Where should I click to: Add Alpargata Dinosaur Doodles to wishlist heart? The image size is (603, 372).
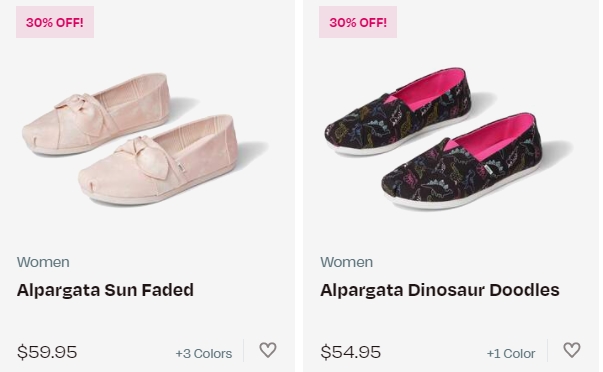click(572, 350)
